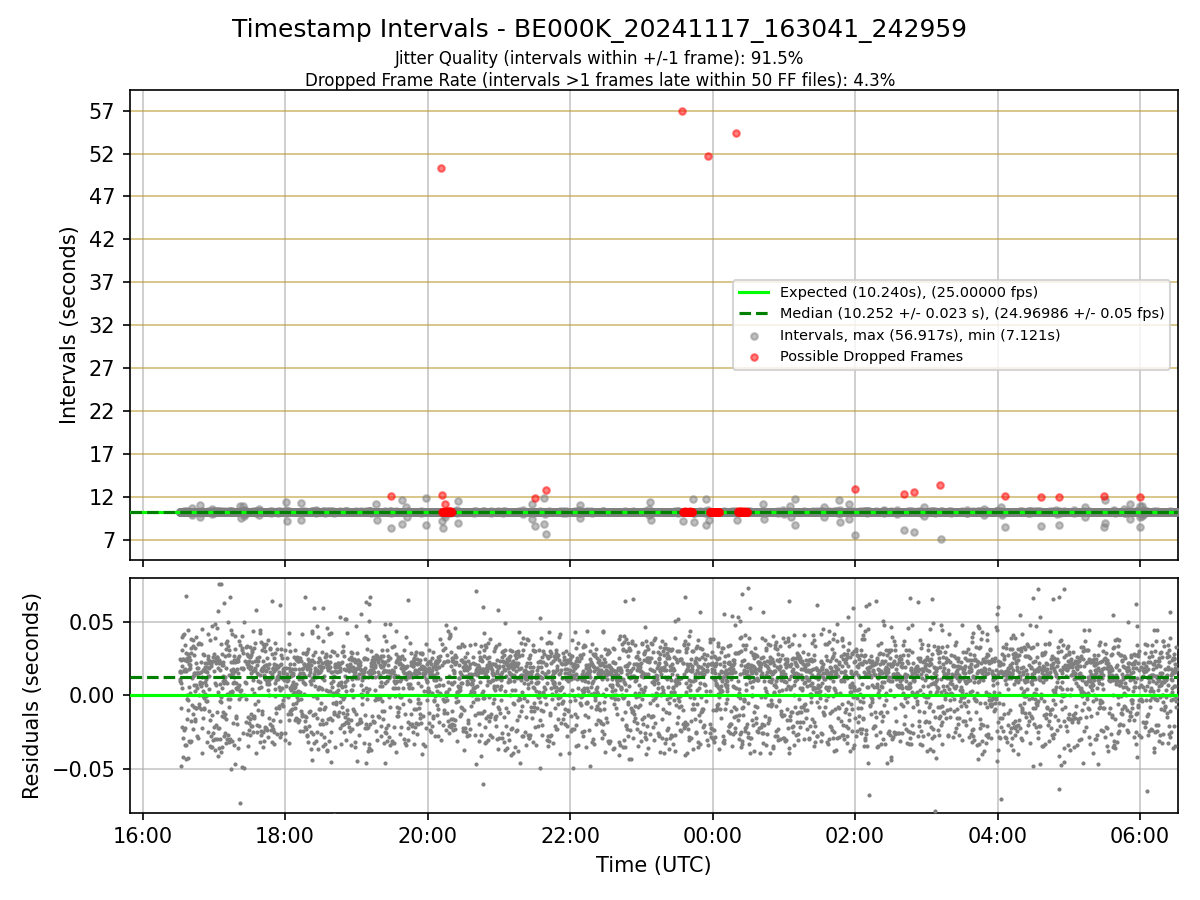Click the red point near 52 seconds just before 00:00
The image size is (1200, 900).
tap(708, 156)
